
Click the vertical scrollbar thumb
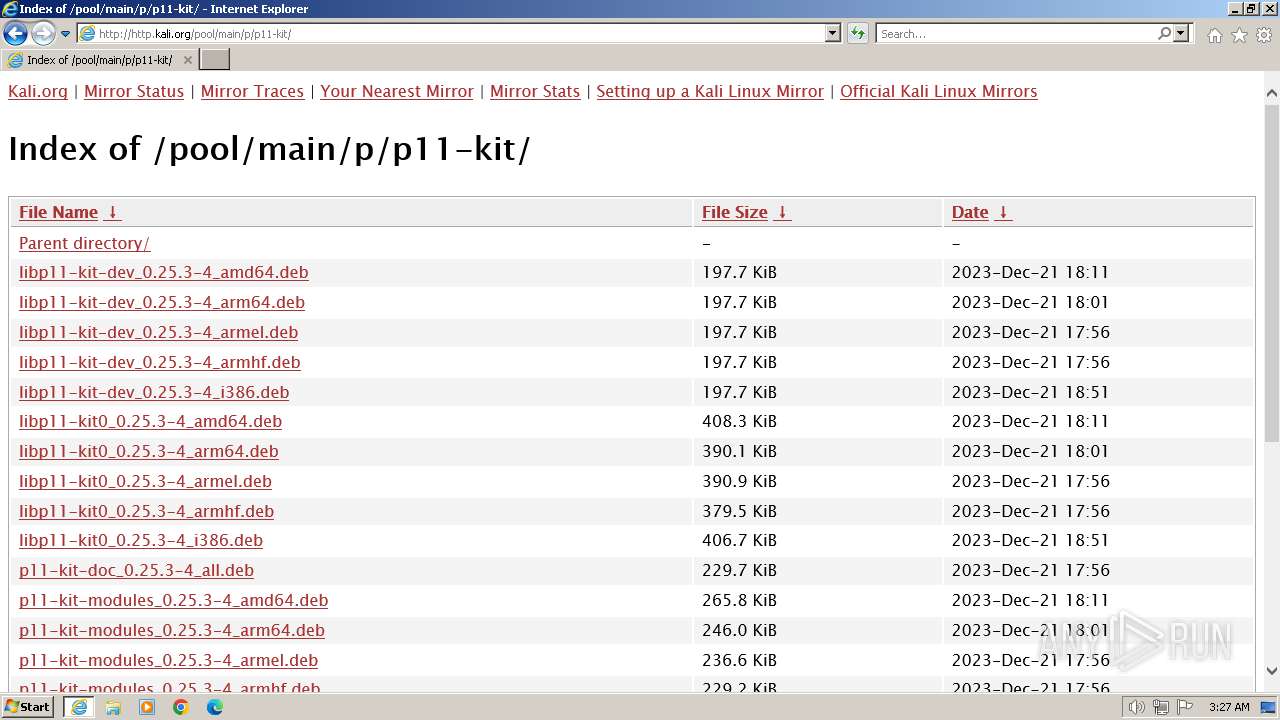click(1271, 274)
